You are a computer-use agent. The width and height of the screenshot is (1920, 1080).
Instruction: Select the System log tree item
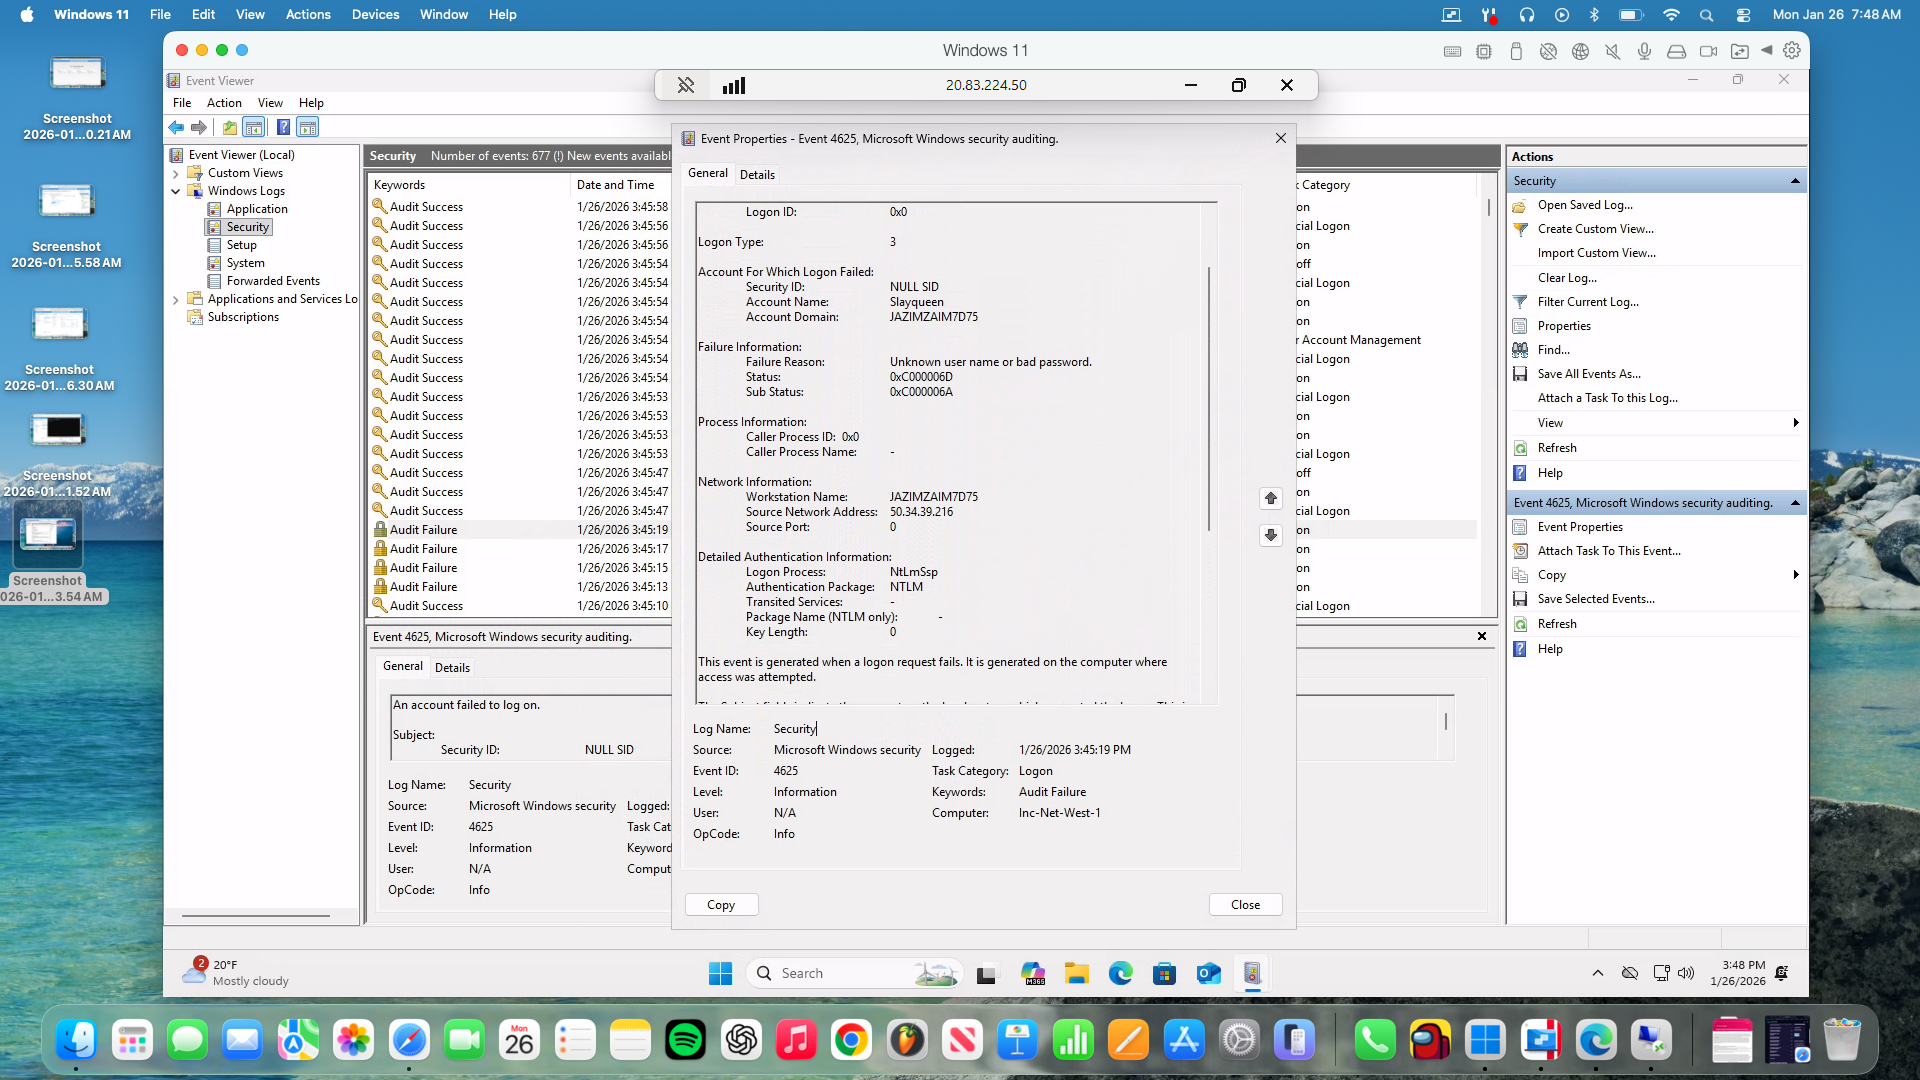pyautogui.click(x=245, y=263)
